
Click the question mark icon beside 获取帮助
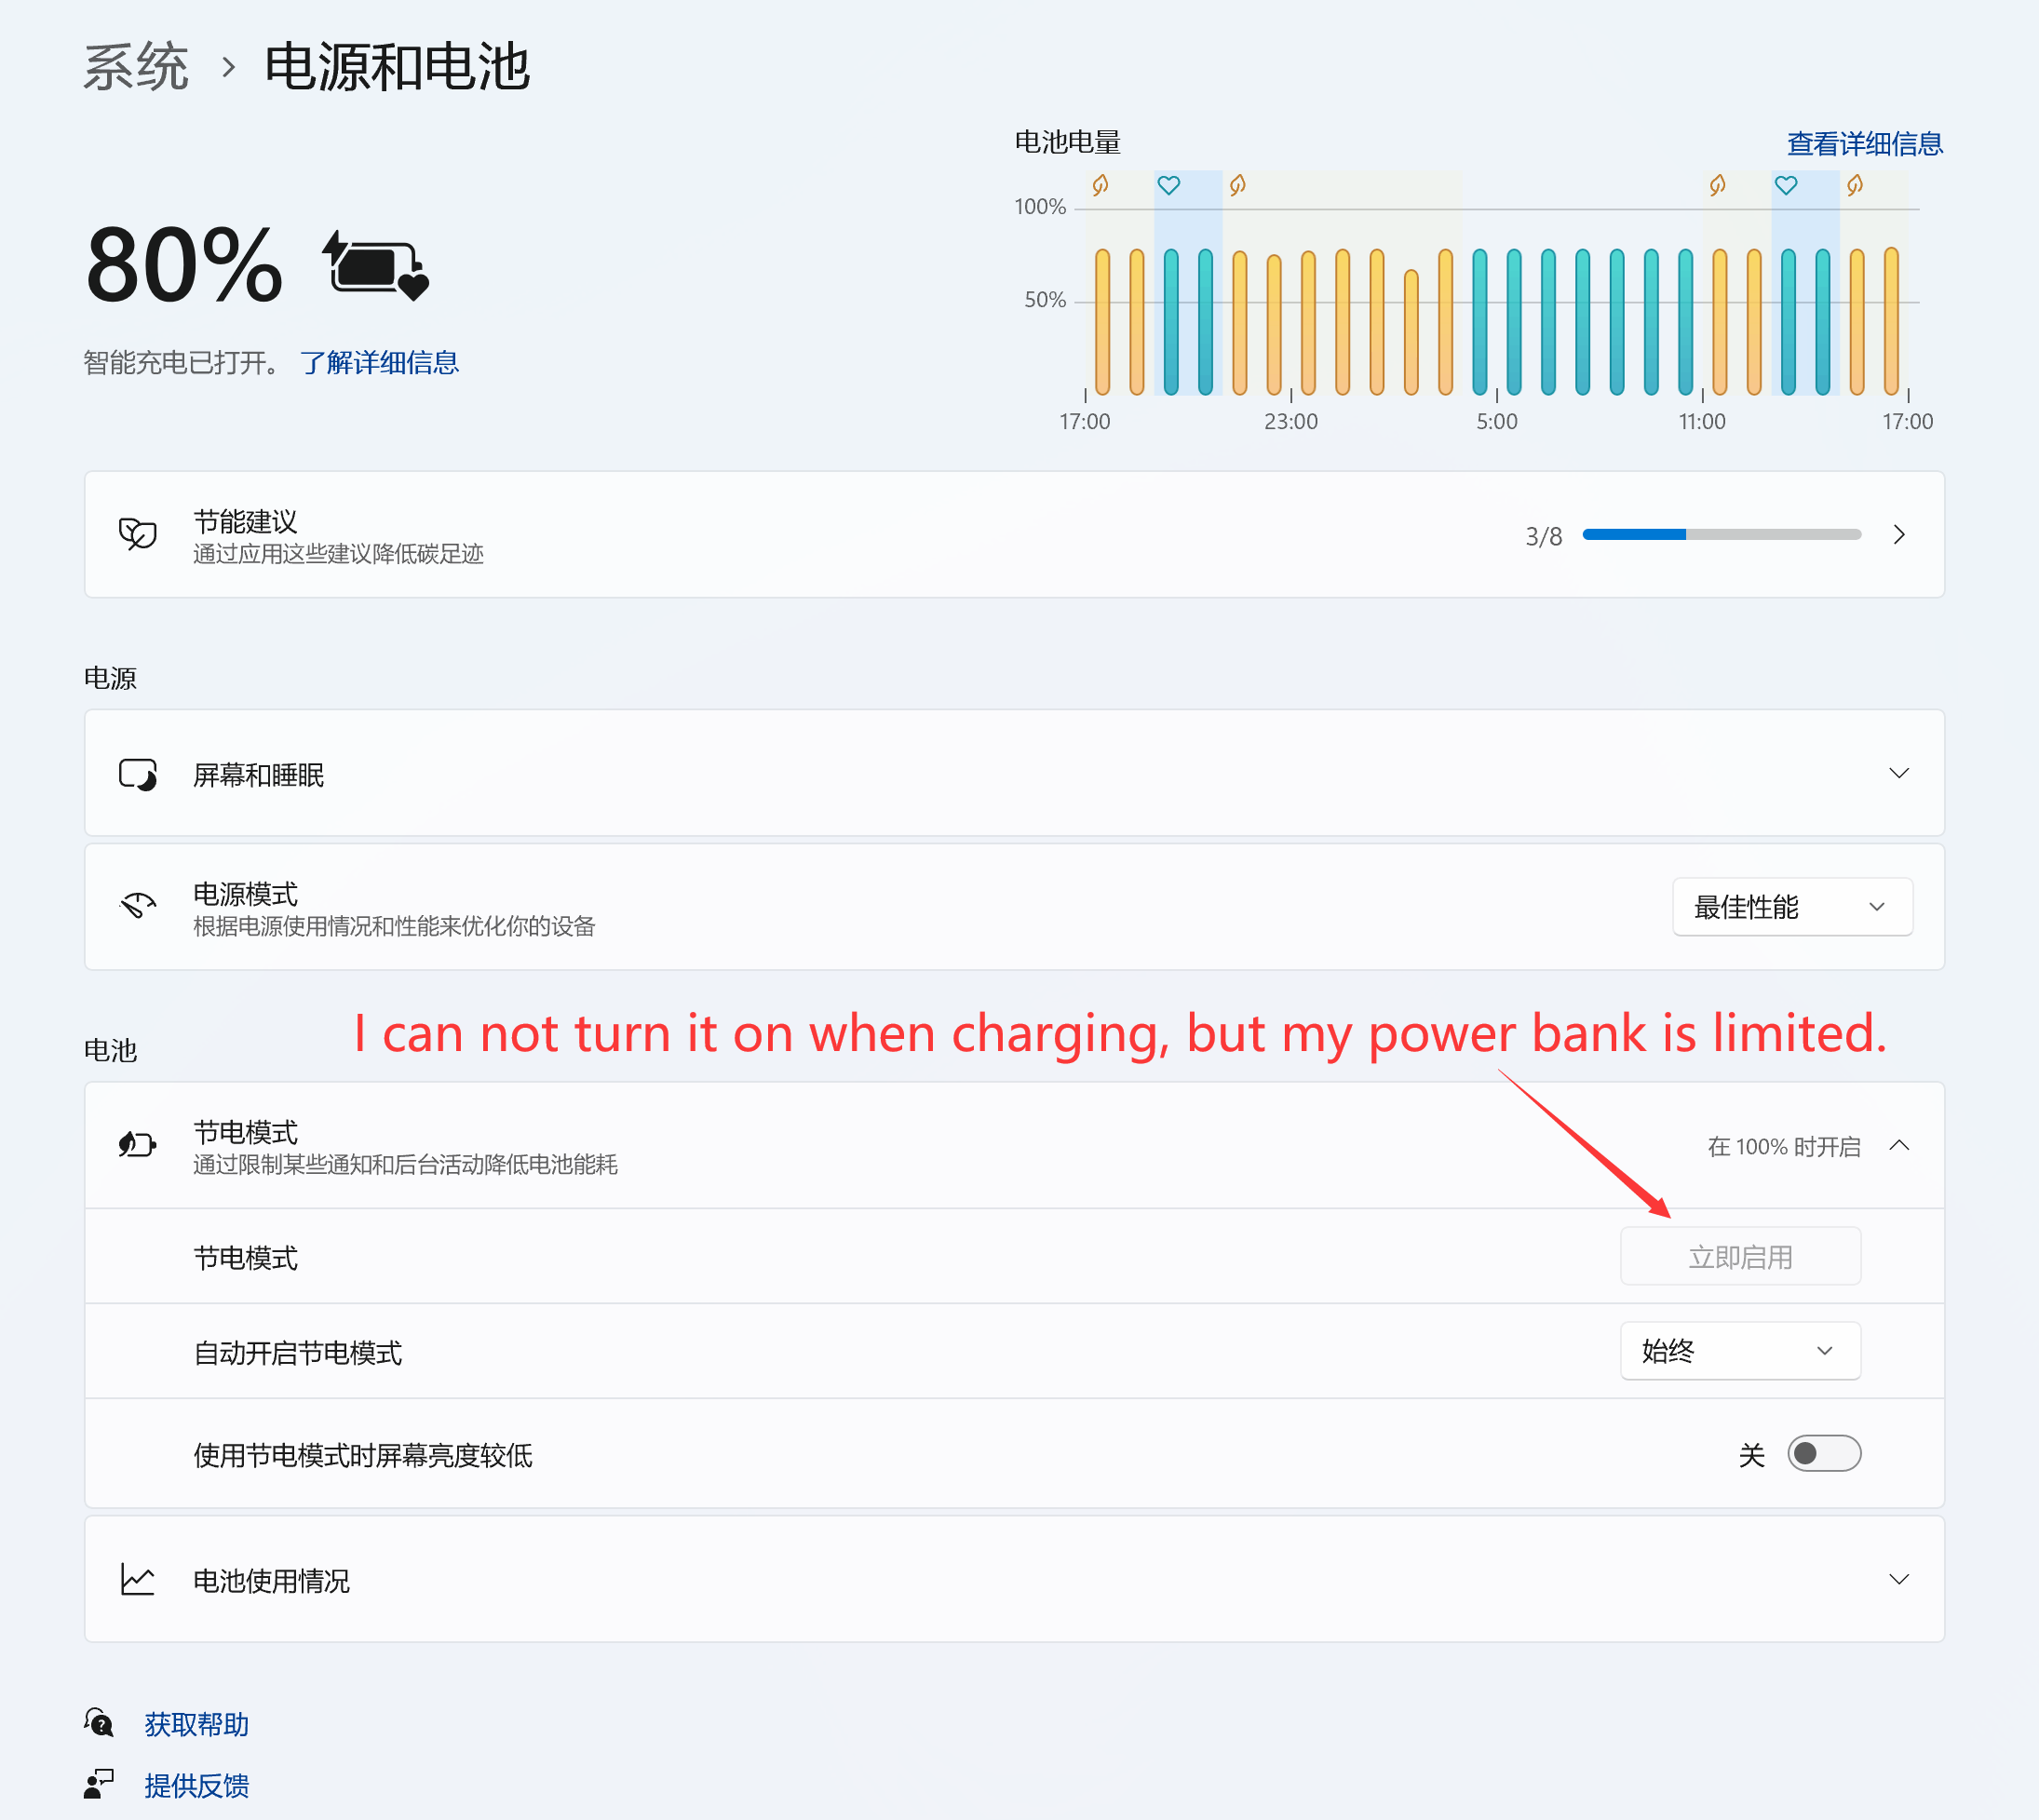point(99,1723)
